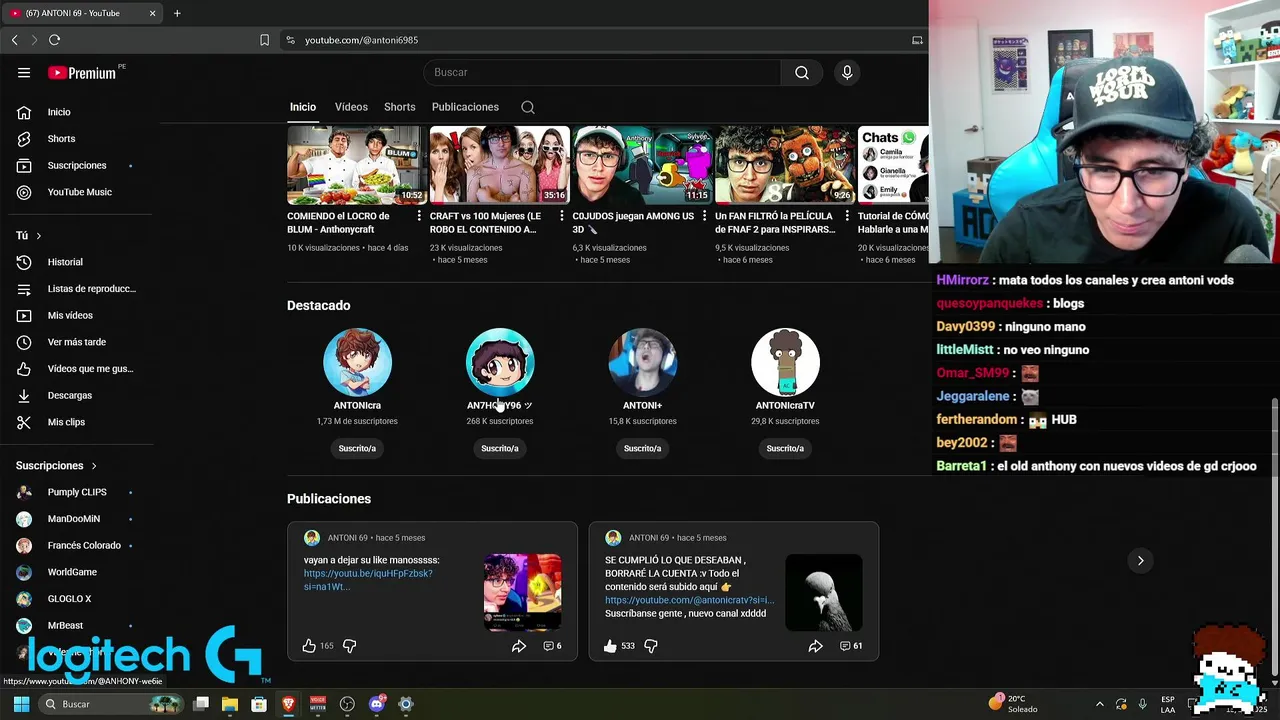1280x720 pixels.
Task: Open the YouTube hamburger guide menu
Action: [x=24, y=72]
